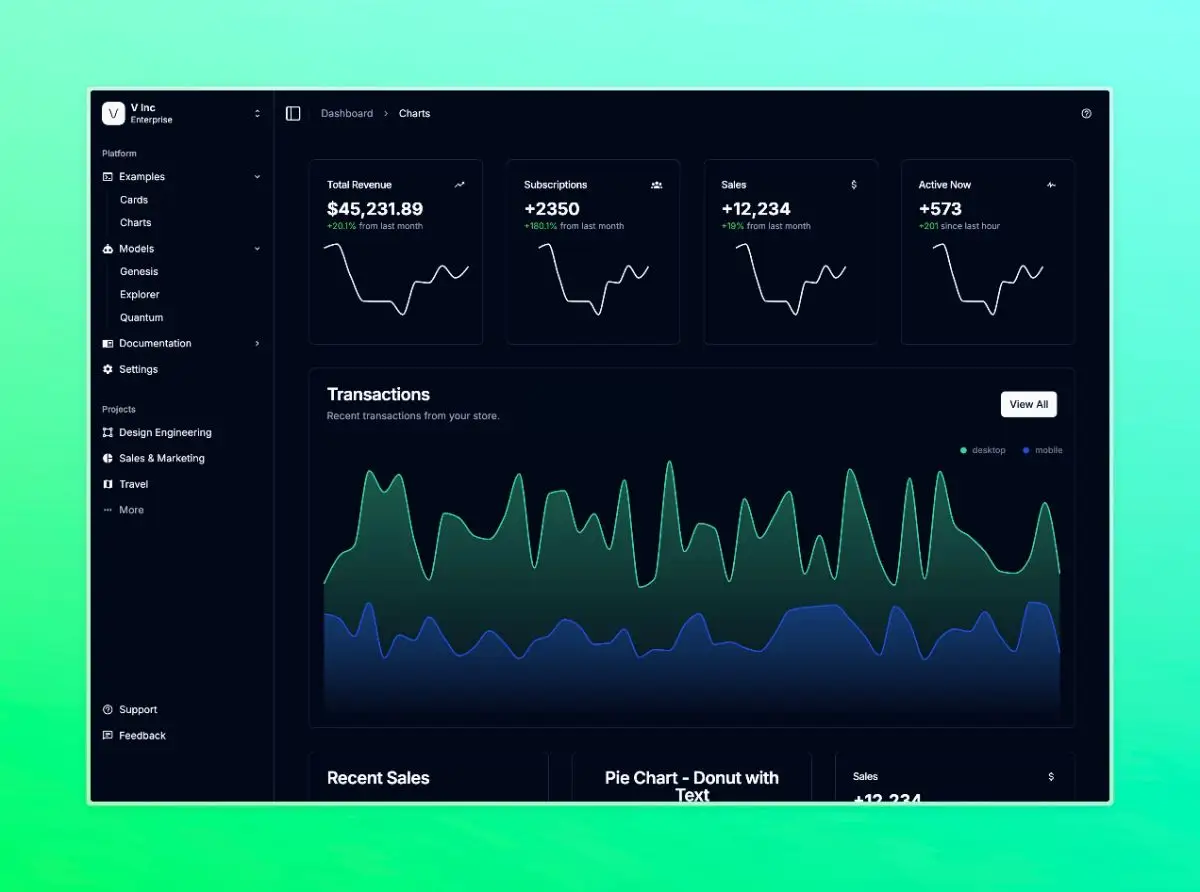Collapse the Examples section chevron
Screen dimensions: 1200x892
[x=257, y=177]
